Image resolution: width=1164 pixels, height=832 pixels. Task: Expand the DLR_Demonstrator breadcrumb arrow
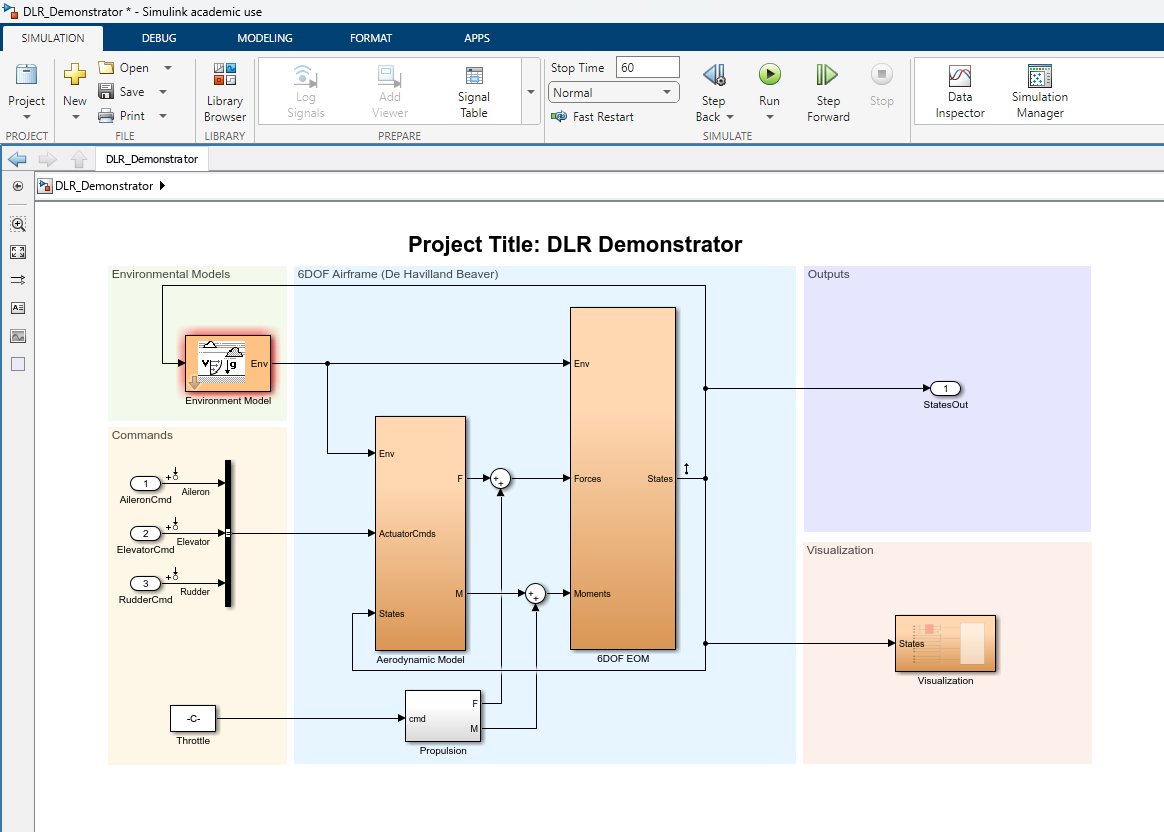coord(162,186)
